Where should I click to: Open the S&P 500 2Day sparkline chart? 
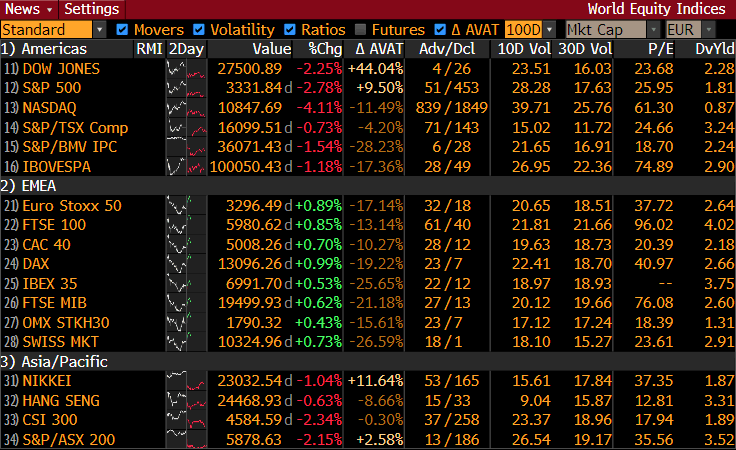coord(186,88)
